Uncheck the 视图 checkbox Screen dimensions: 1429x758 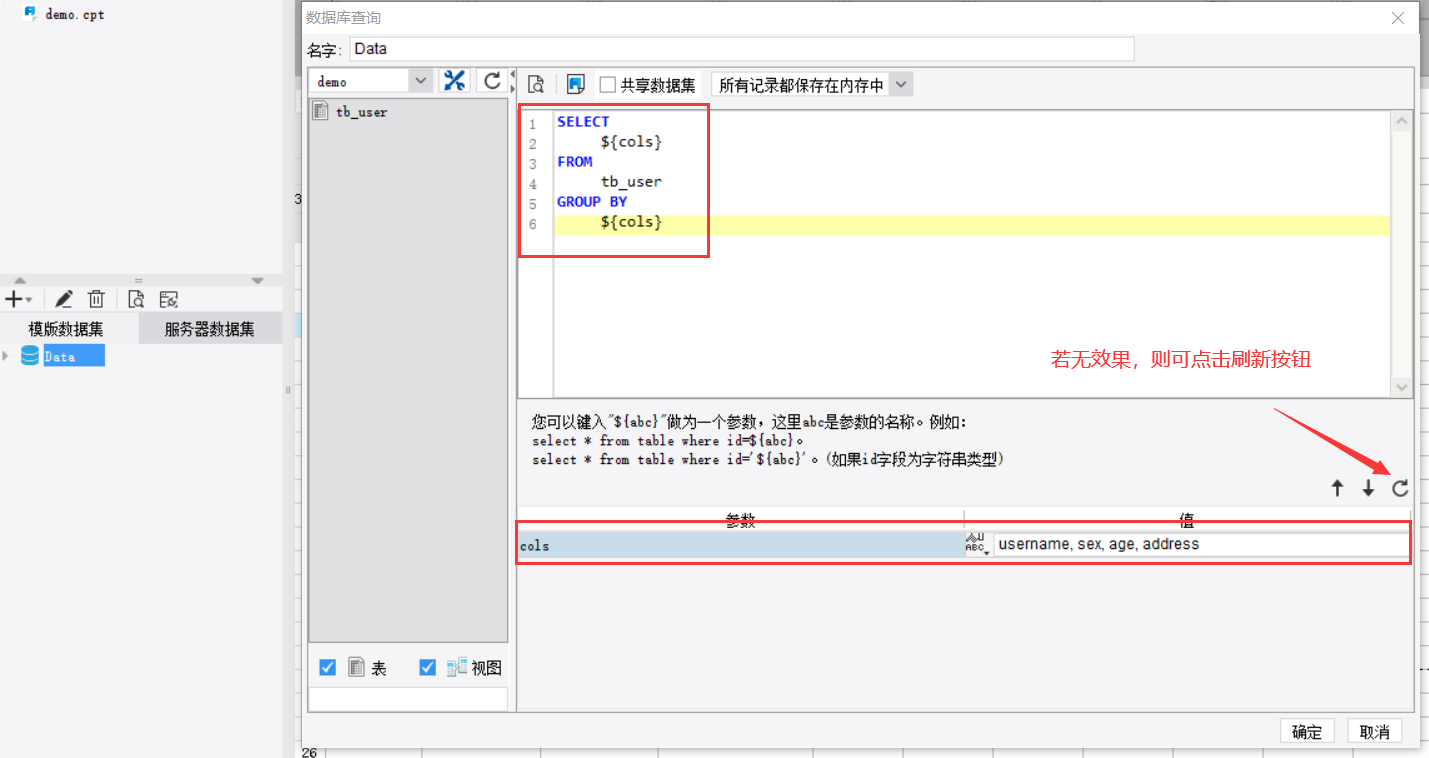click(x=427, y=667)
